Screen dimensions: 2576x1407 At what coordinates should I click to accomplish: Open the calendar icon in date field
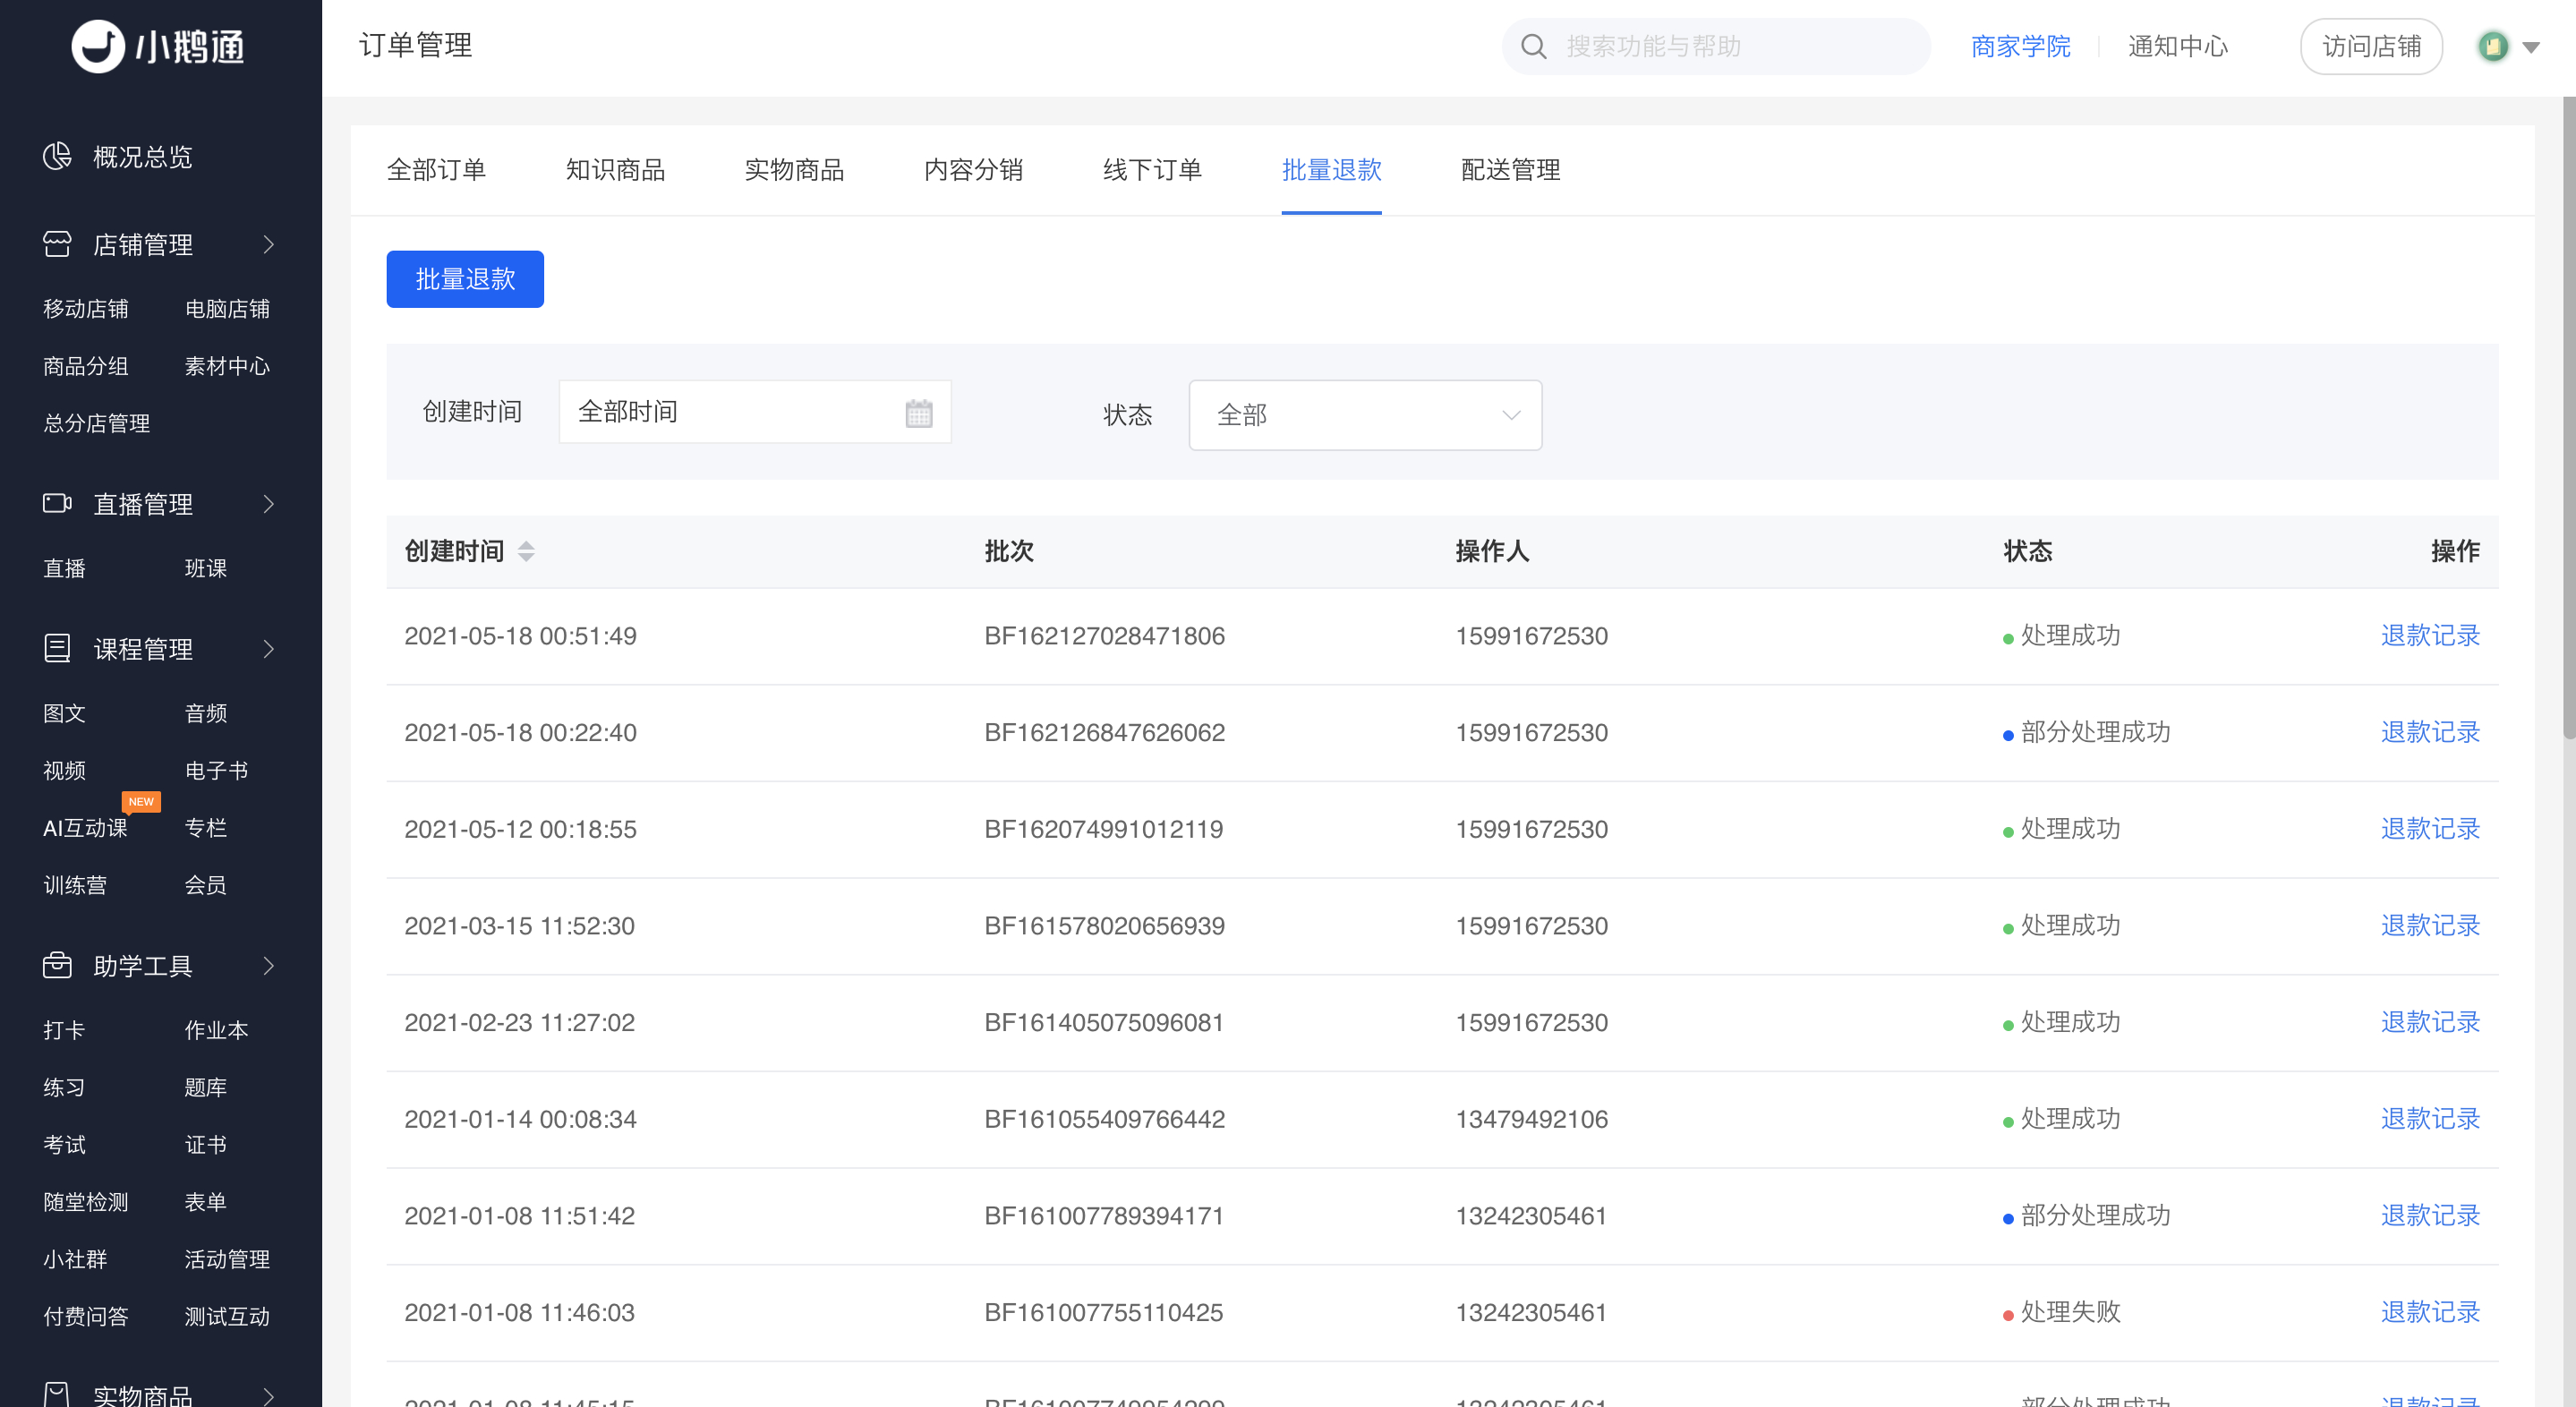coord(918,412)
